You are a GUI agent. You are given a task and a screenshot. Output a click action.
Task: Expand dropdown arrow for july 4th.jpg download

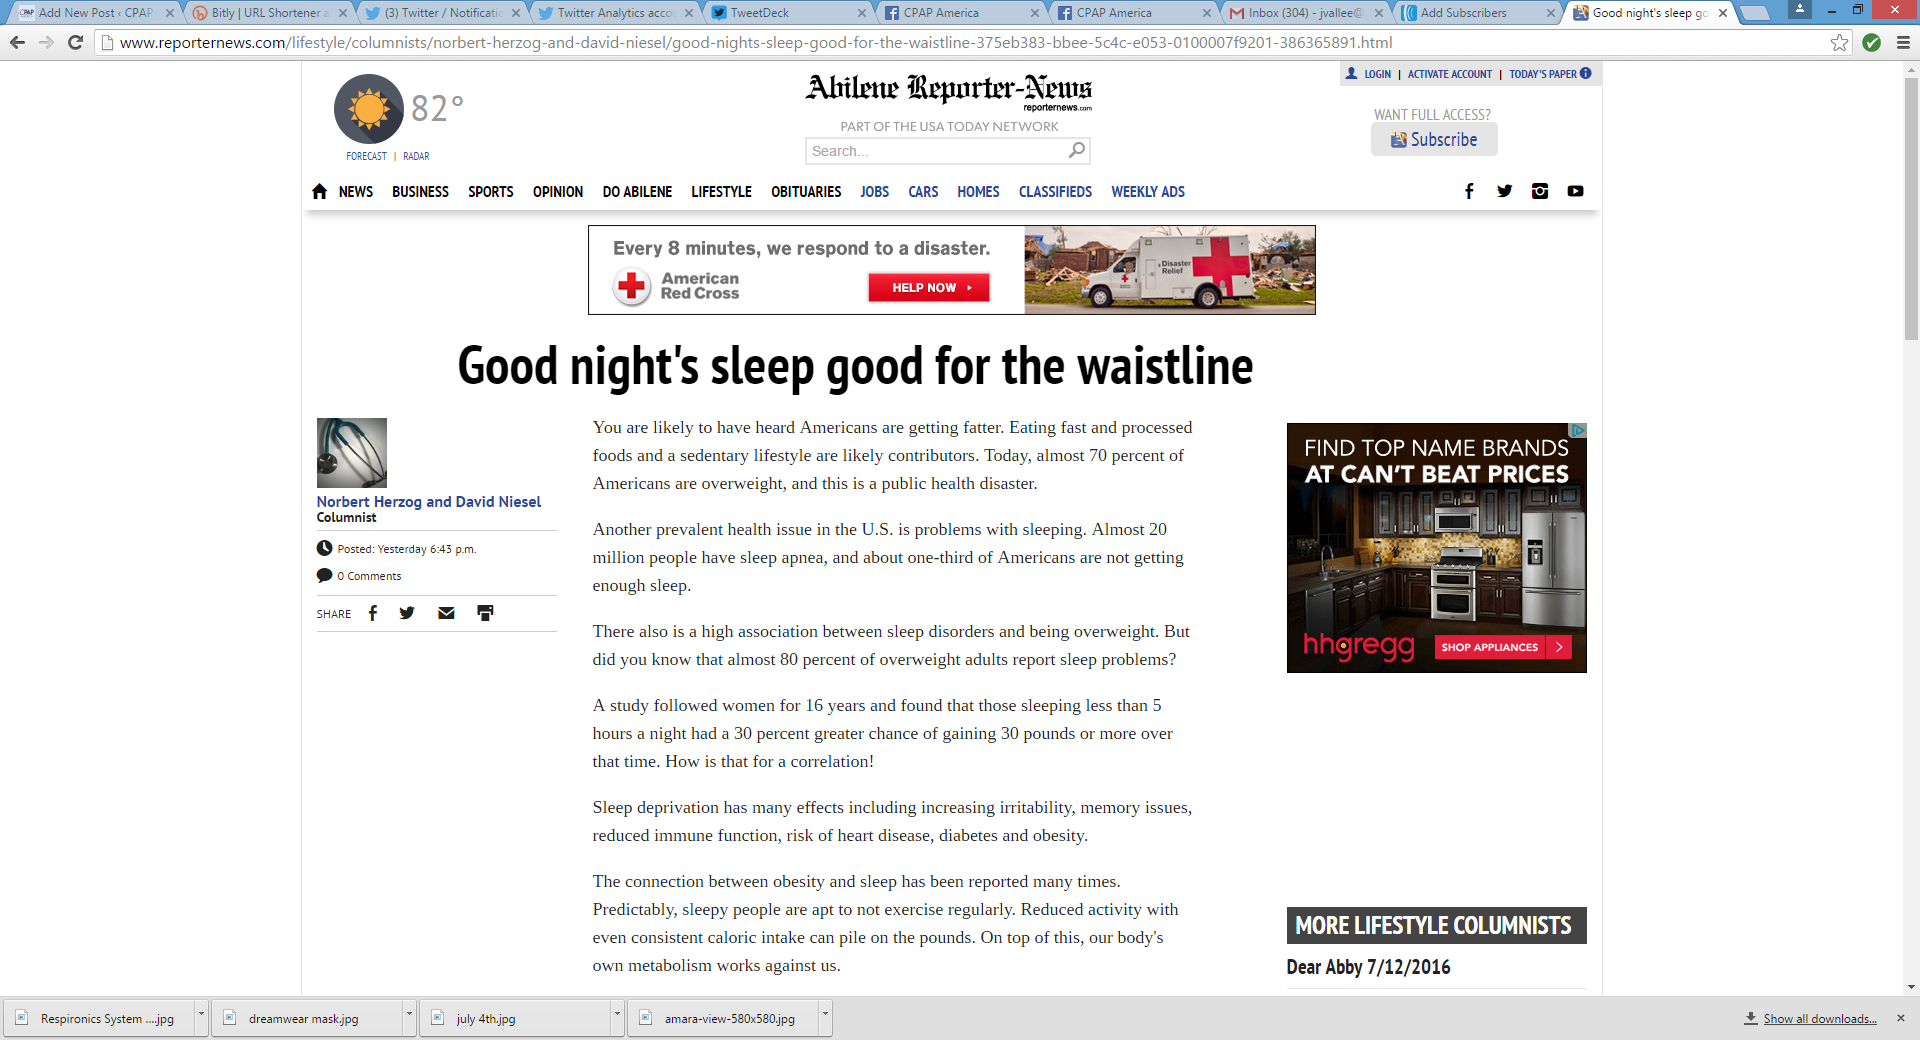point(617,1014)
